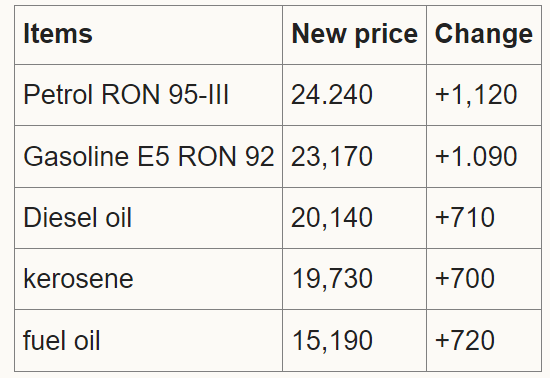Select the Petrol RON 95-III cell

148,95
